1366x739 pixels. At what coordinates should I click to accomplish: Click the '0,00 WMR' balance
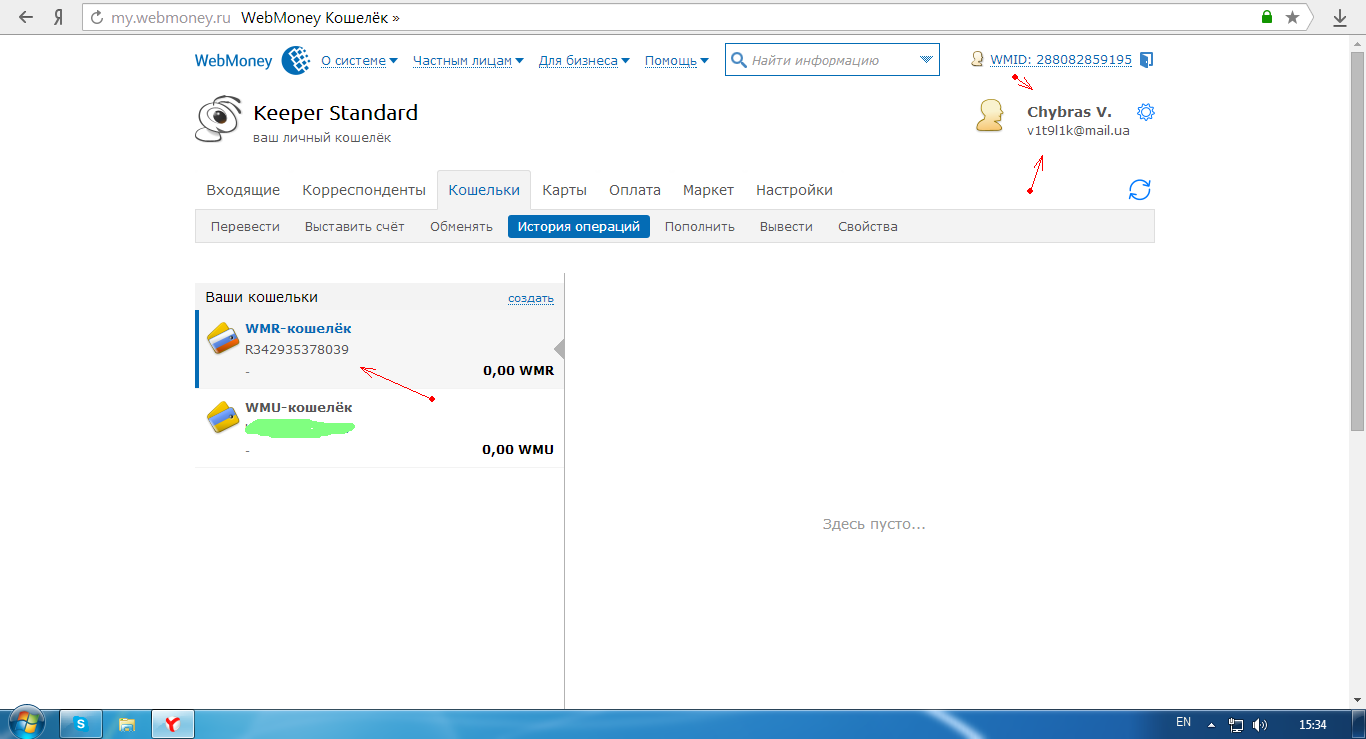[x=518, y=370]
